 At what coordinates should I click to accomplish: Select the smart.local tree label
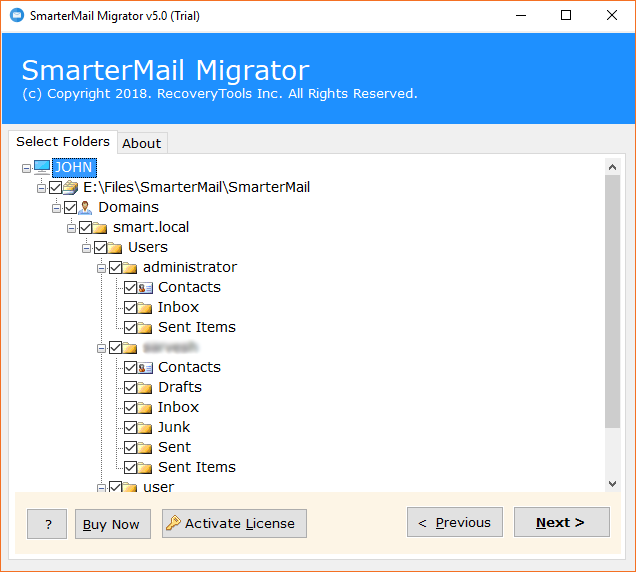tap(151, 228)
